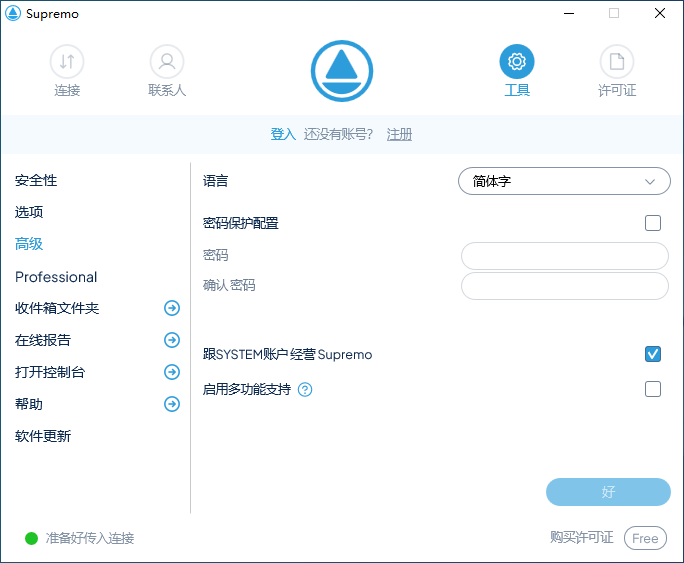Click the 好 OK button

click(608, 492)
